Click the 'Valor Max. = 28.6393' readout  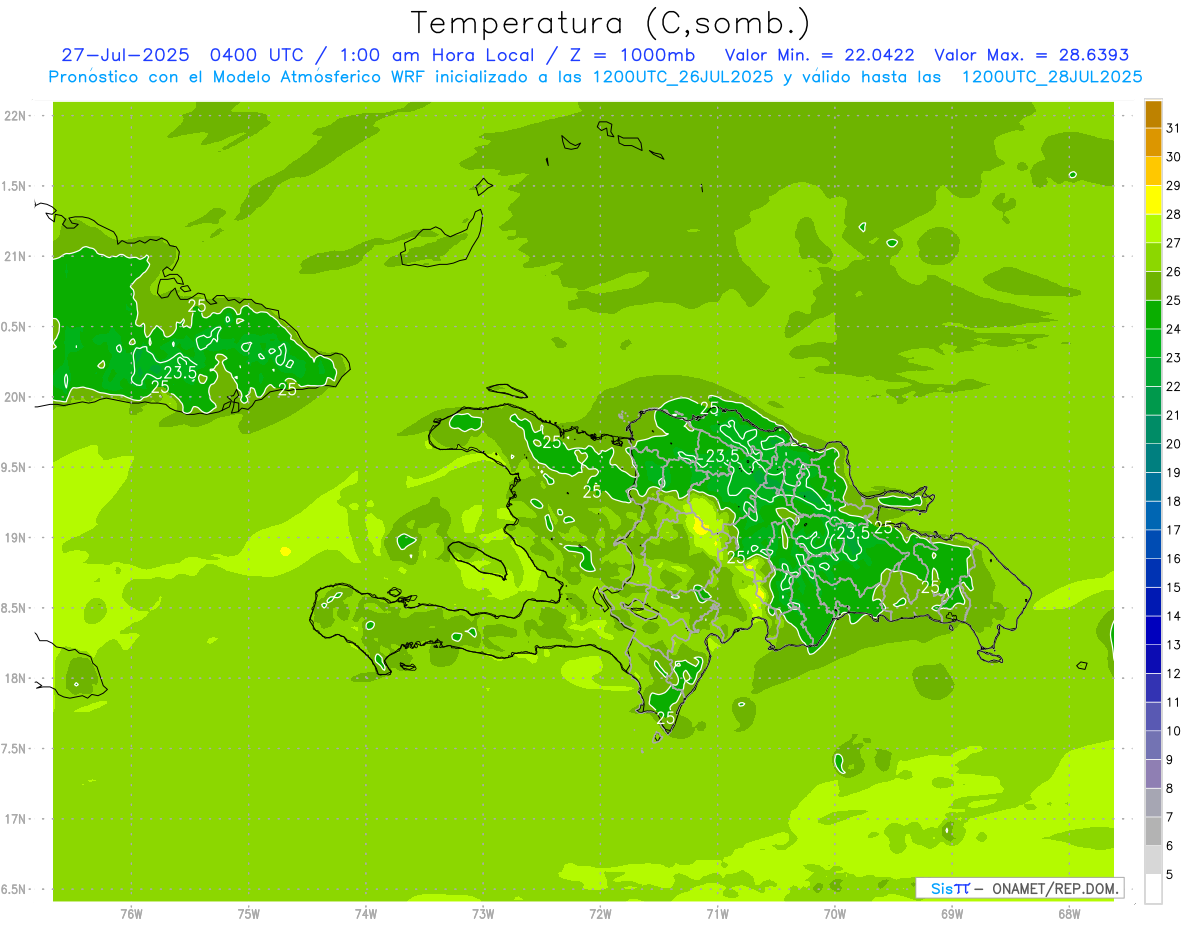1032,55
